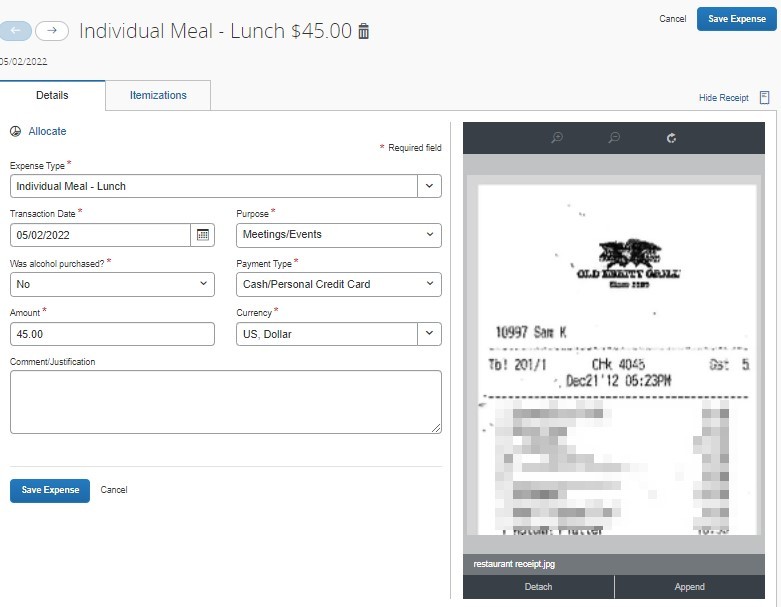Open the Was alcohol purchased dropdown
Image resolution: width=781 pixels, height=607 pixels.
click(x=112, y=284)
